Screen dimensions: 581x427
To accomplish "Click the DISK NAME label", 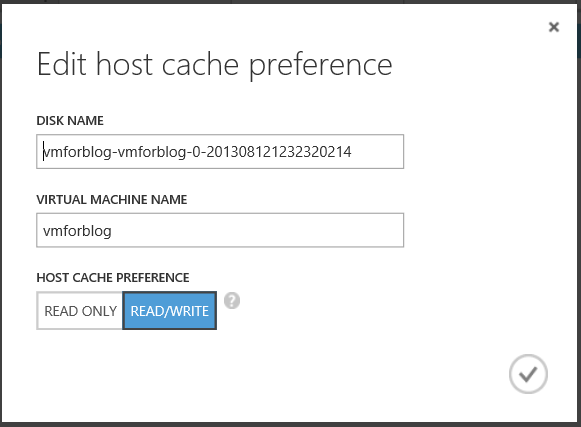I will coord(70,121).
